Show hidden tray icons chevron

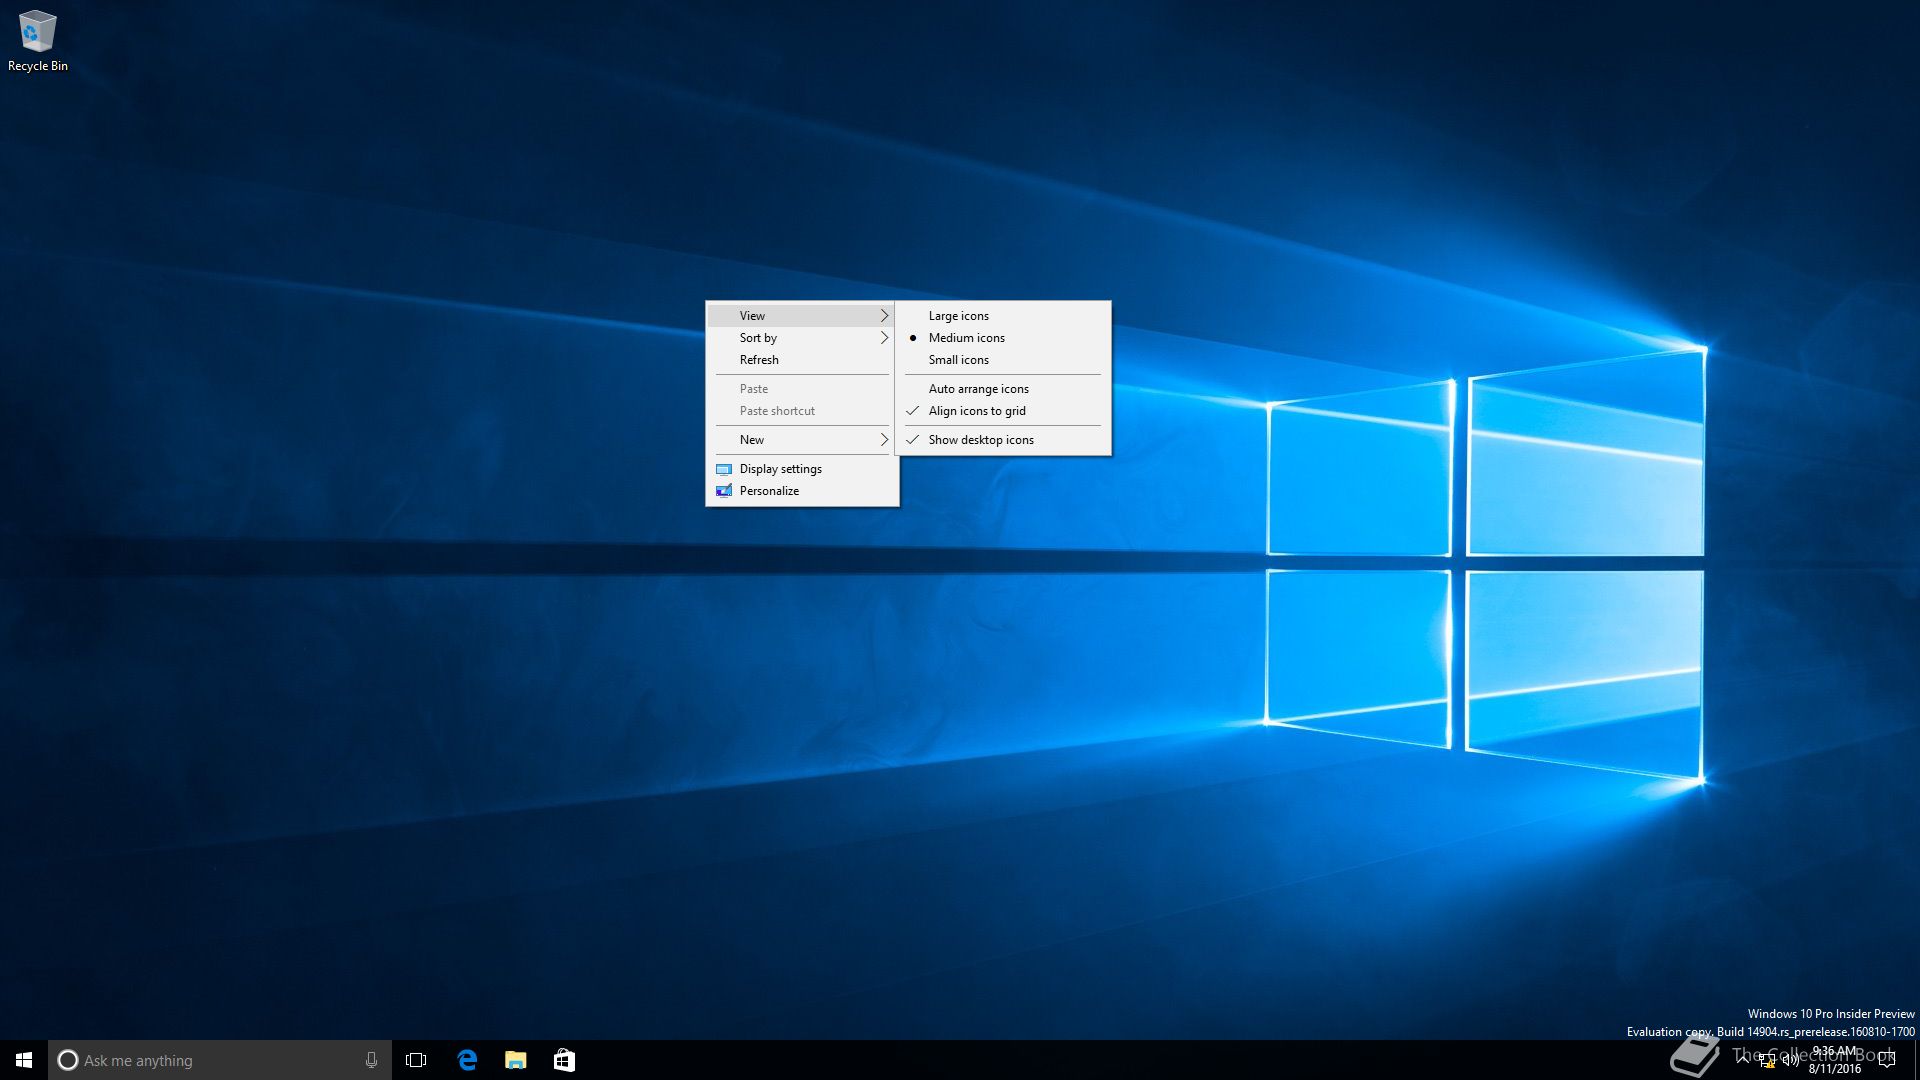1743,1058
